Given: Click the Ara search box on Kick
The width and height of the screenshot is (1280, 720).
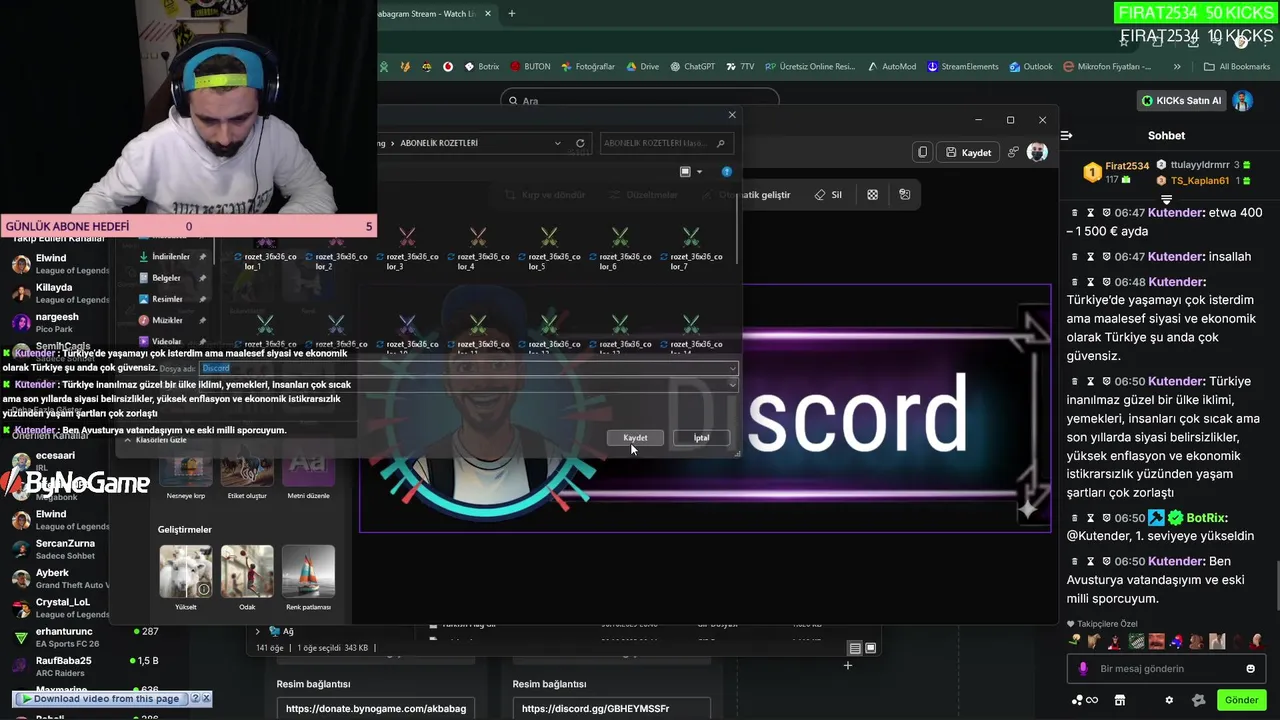Looking at the screenshot, I should pyautogui.click(x=640, y=100).
